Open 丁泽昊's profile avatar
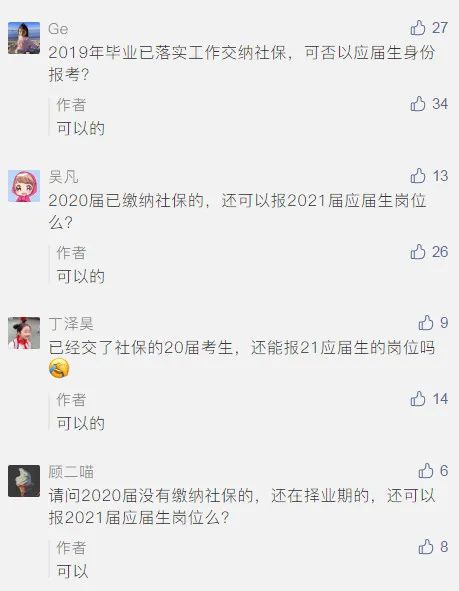The width and height of the screenshot is (459, 591). pos(24,333)
